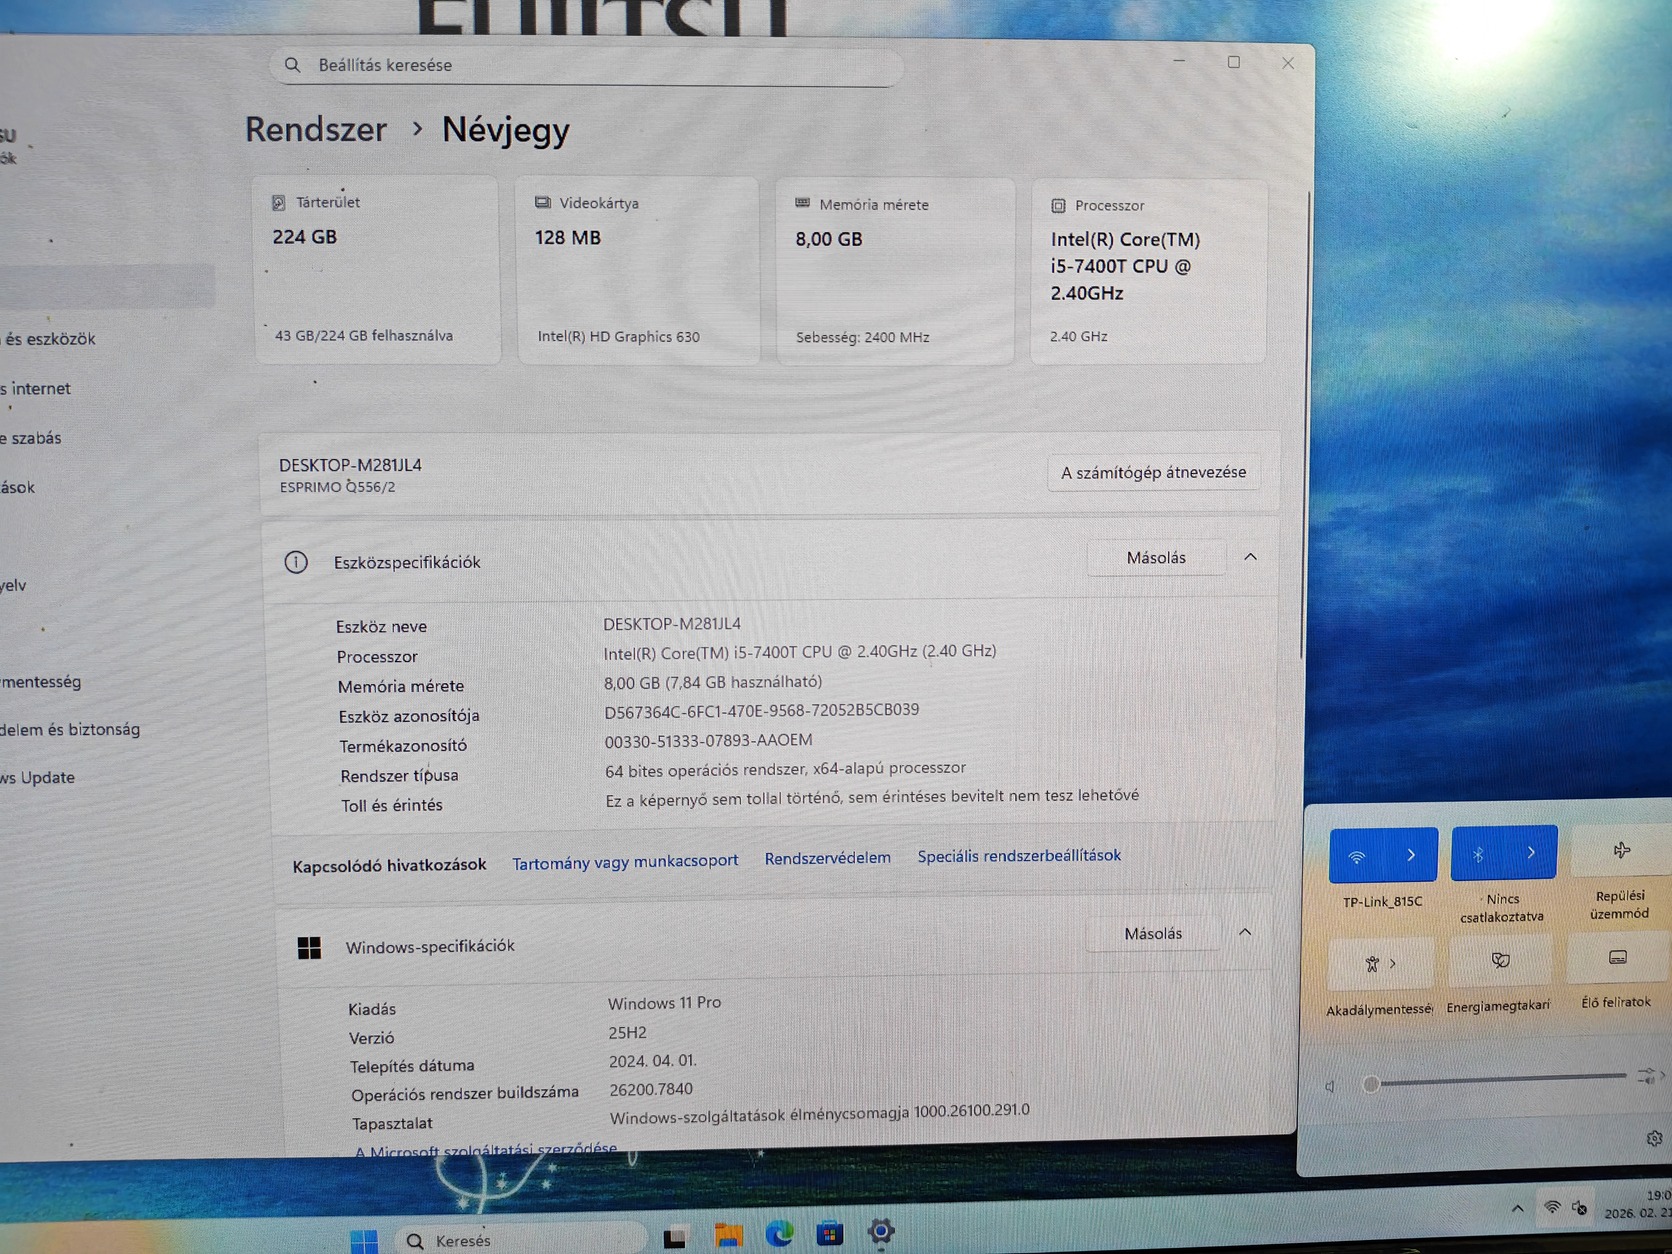
Task: Toggle Bluetooth in the quick settings panel
Action: [x=1478, y=854]
